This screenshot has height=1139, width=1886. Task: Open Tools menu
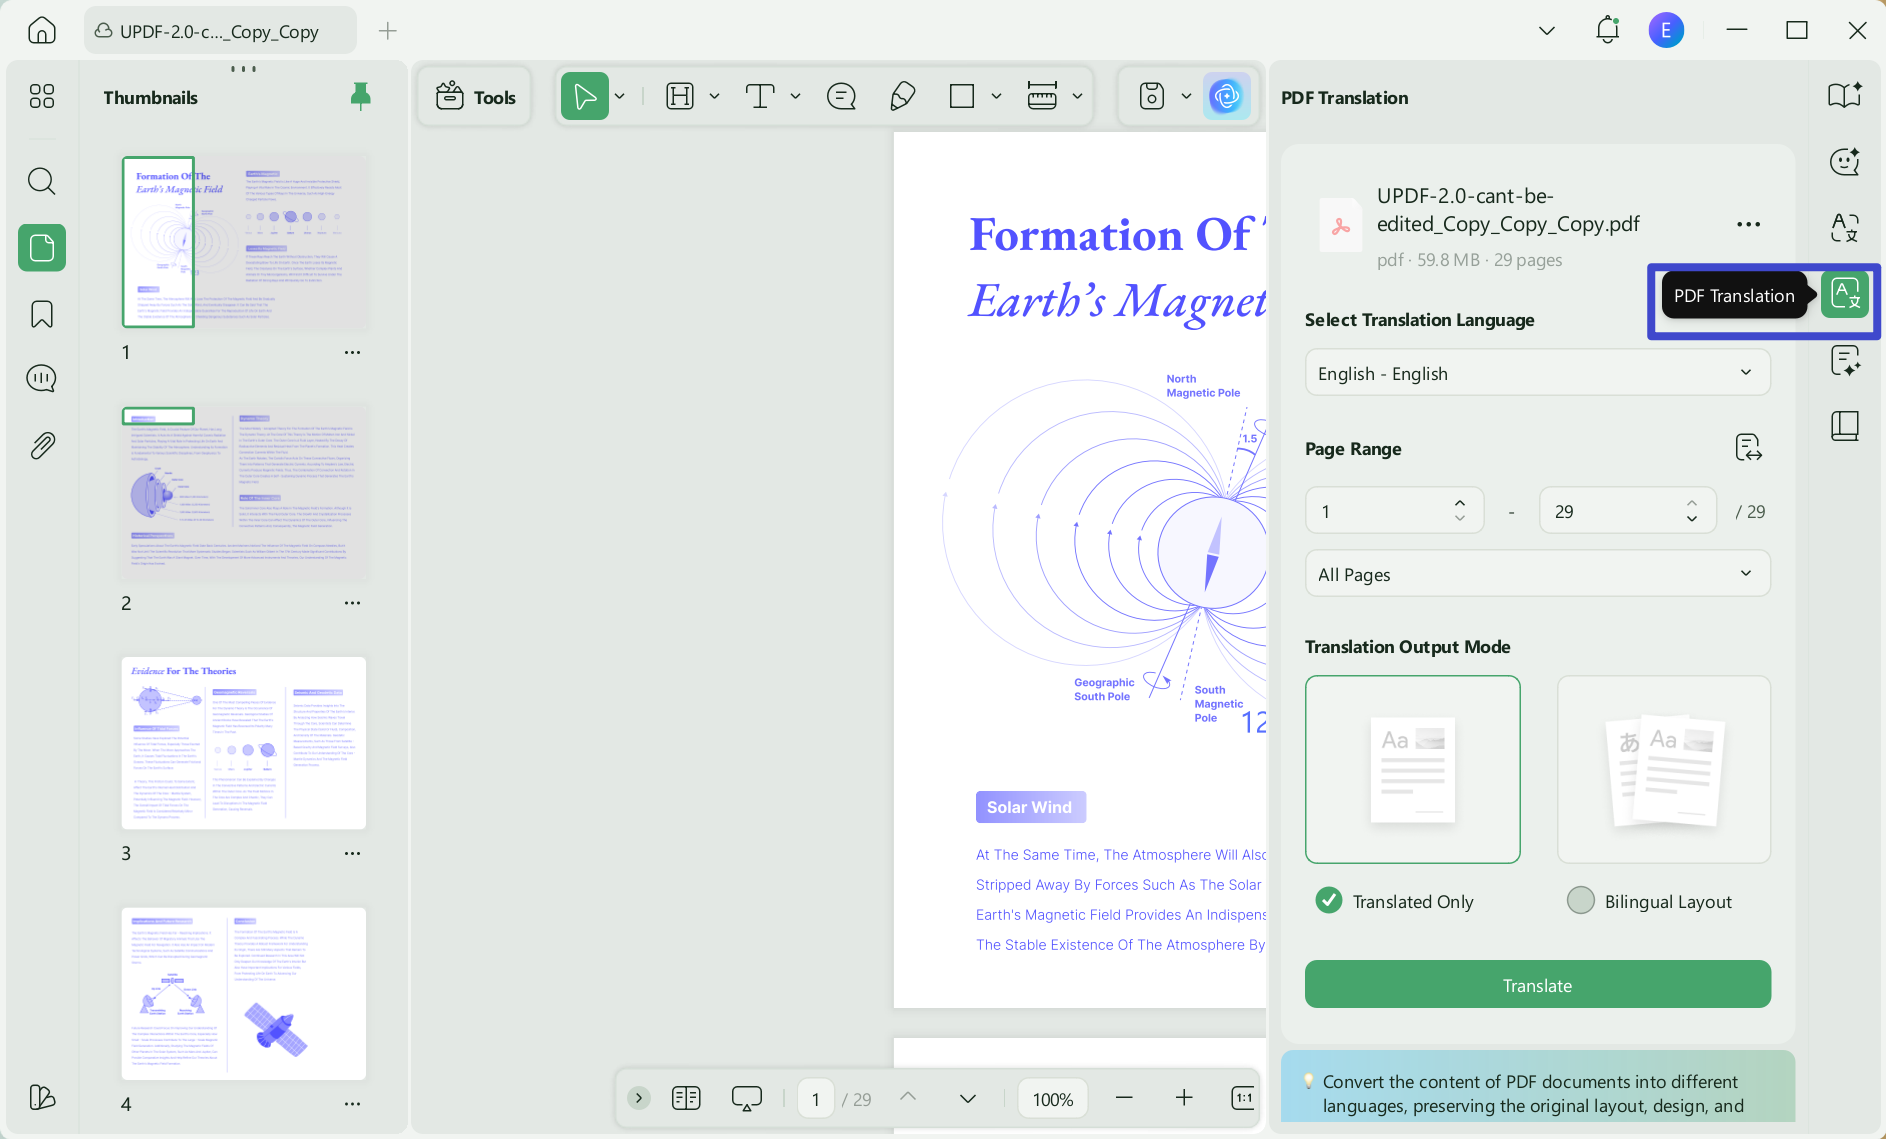[475, 97]
